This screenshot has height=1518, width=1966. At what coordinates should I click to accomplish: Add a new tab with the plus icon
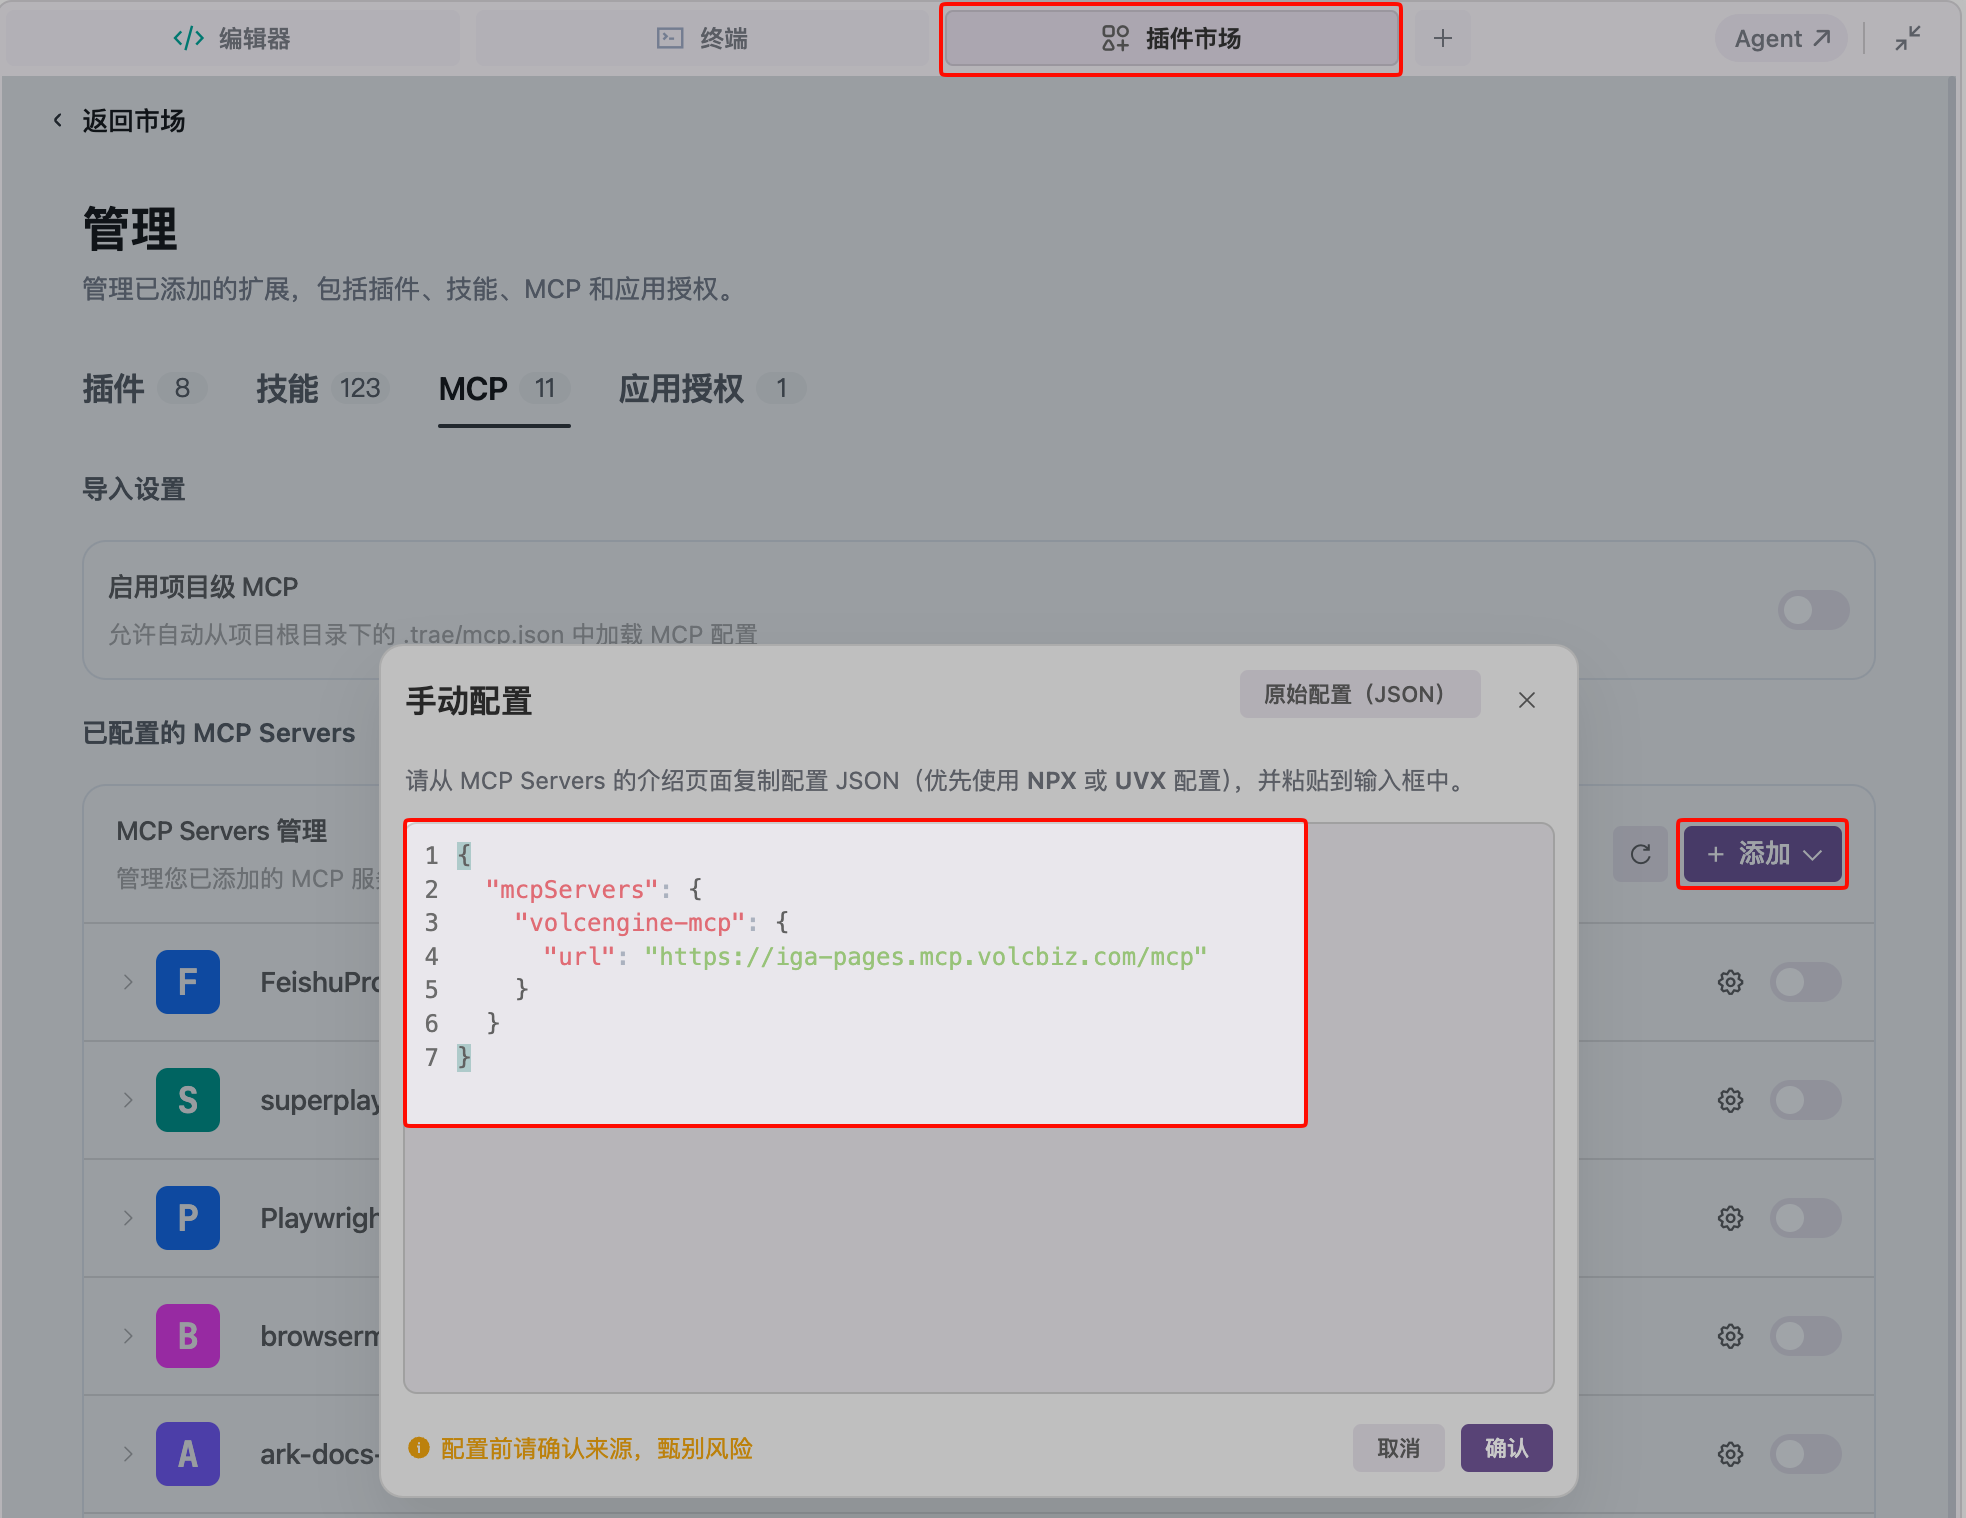tap(1442, 39)
